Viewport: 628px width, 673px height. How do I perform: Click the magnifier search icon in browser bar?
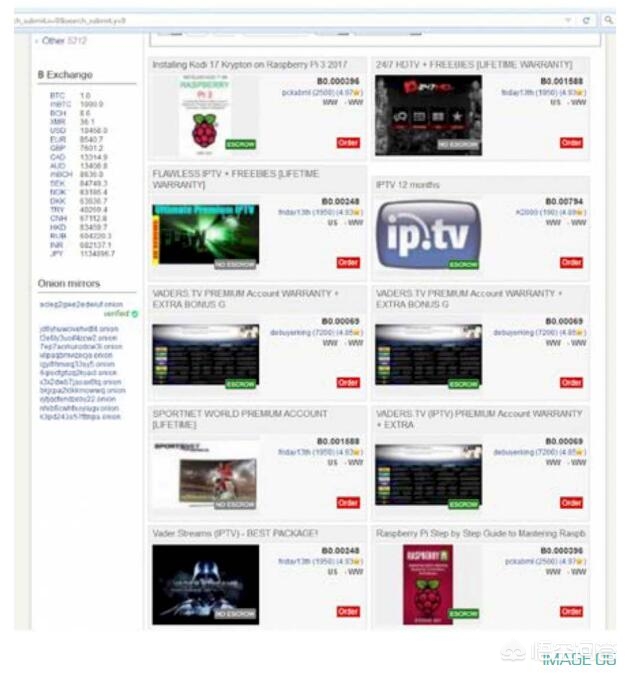[609, 20]
